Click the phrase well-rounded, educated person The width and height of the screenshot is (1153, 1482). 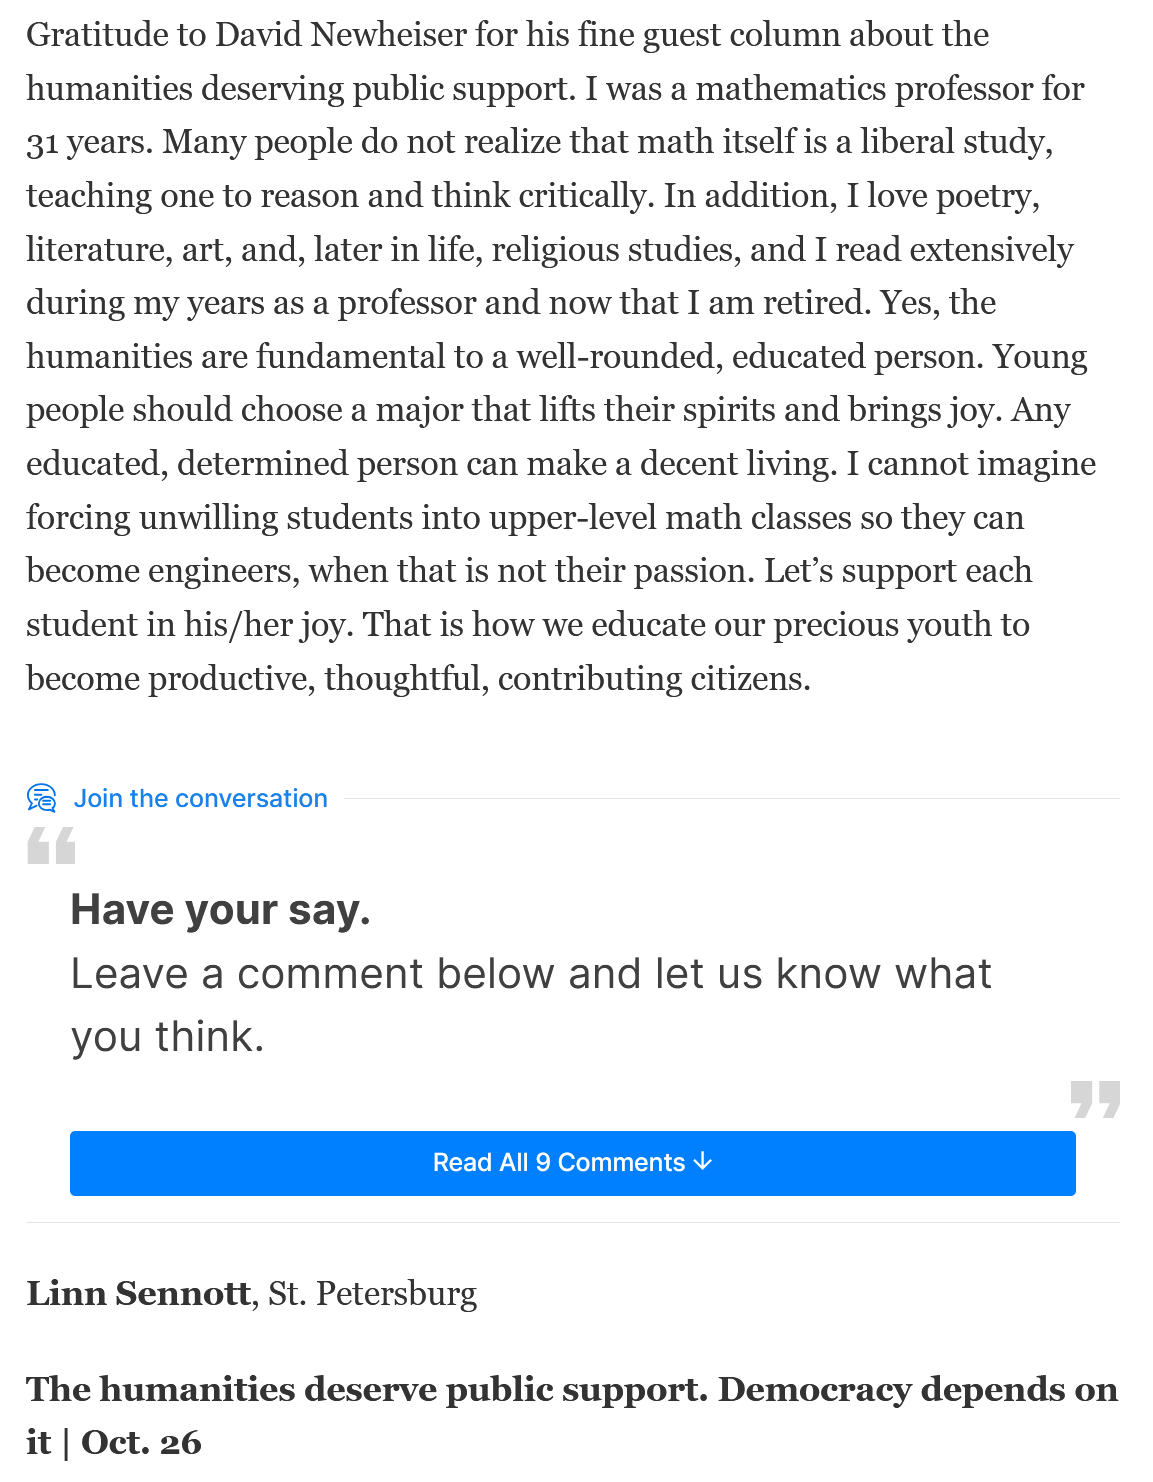click(750, 357)
